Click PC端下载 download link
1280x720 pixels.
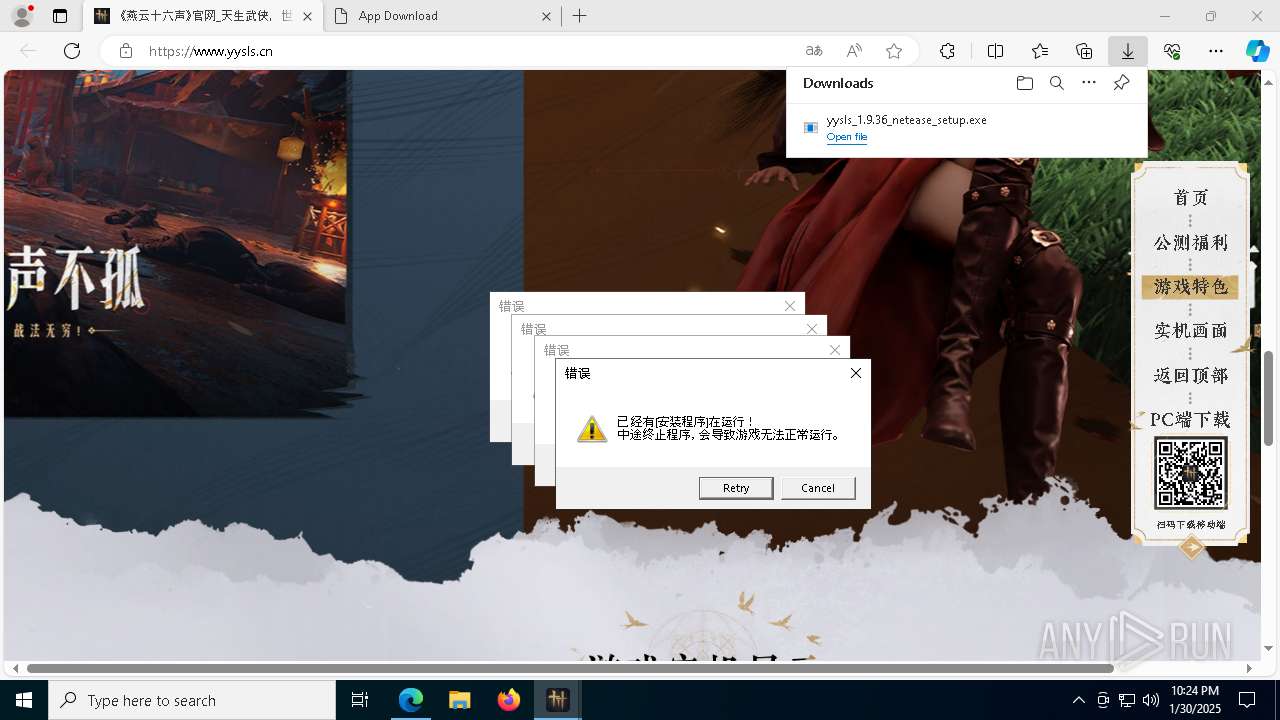click(1190, 420)
